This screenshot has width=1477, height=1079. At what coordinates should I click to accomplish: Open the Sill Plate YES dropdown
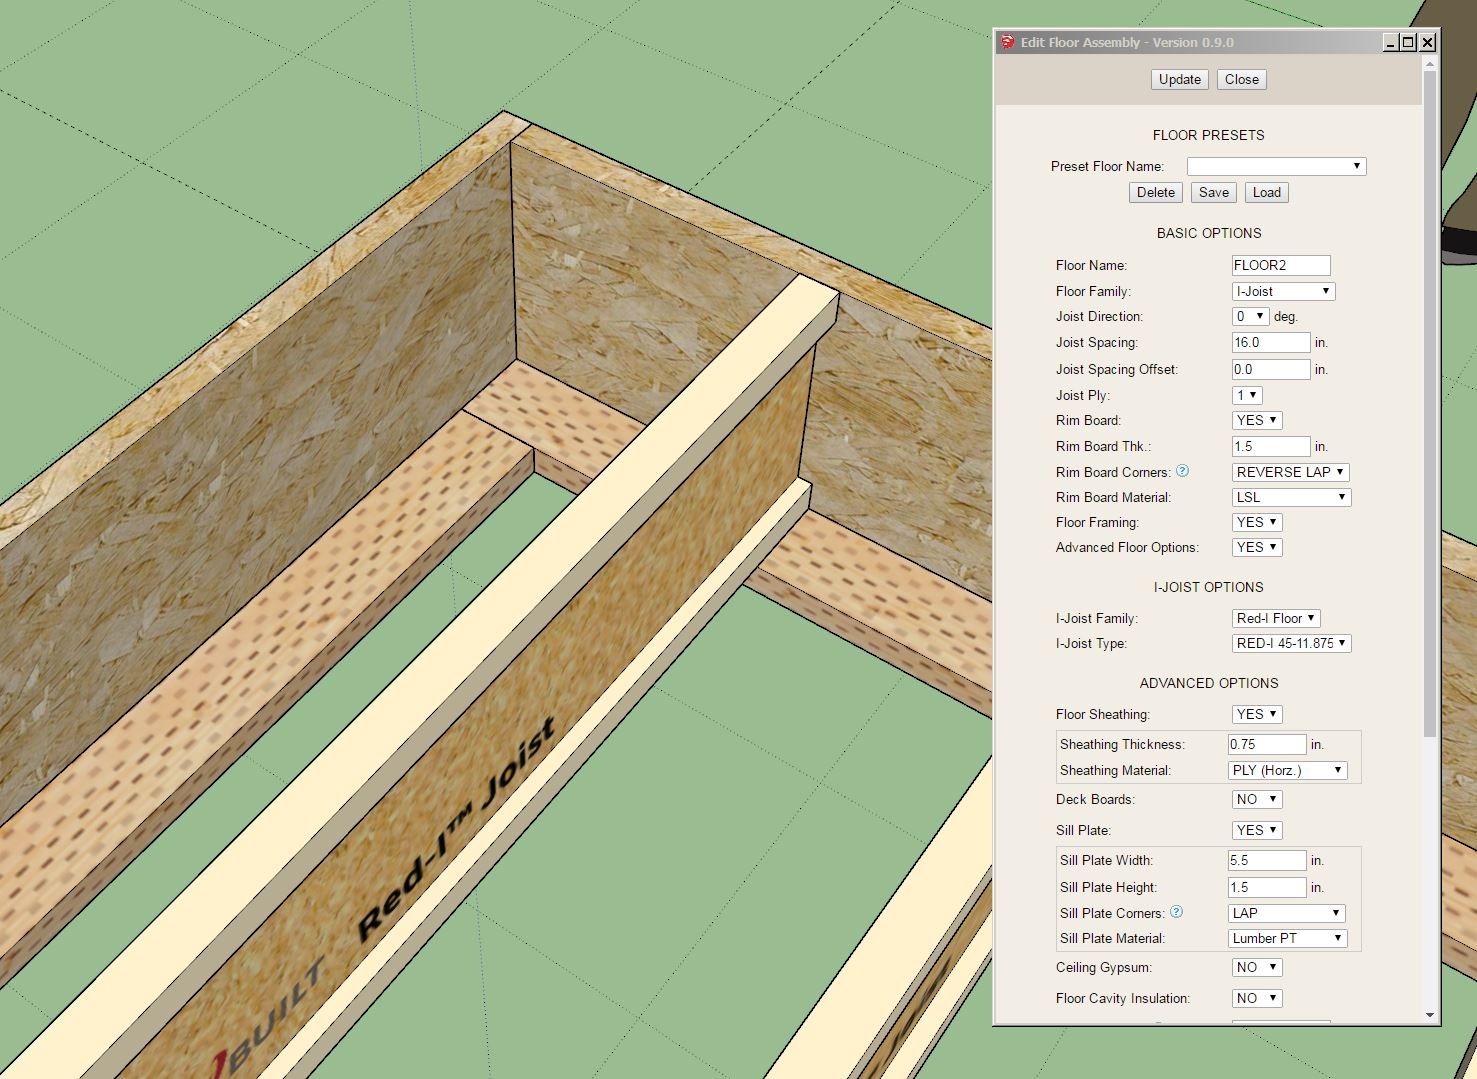[1257, 830]
